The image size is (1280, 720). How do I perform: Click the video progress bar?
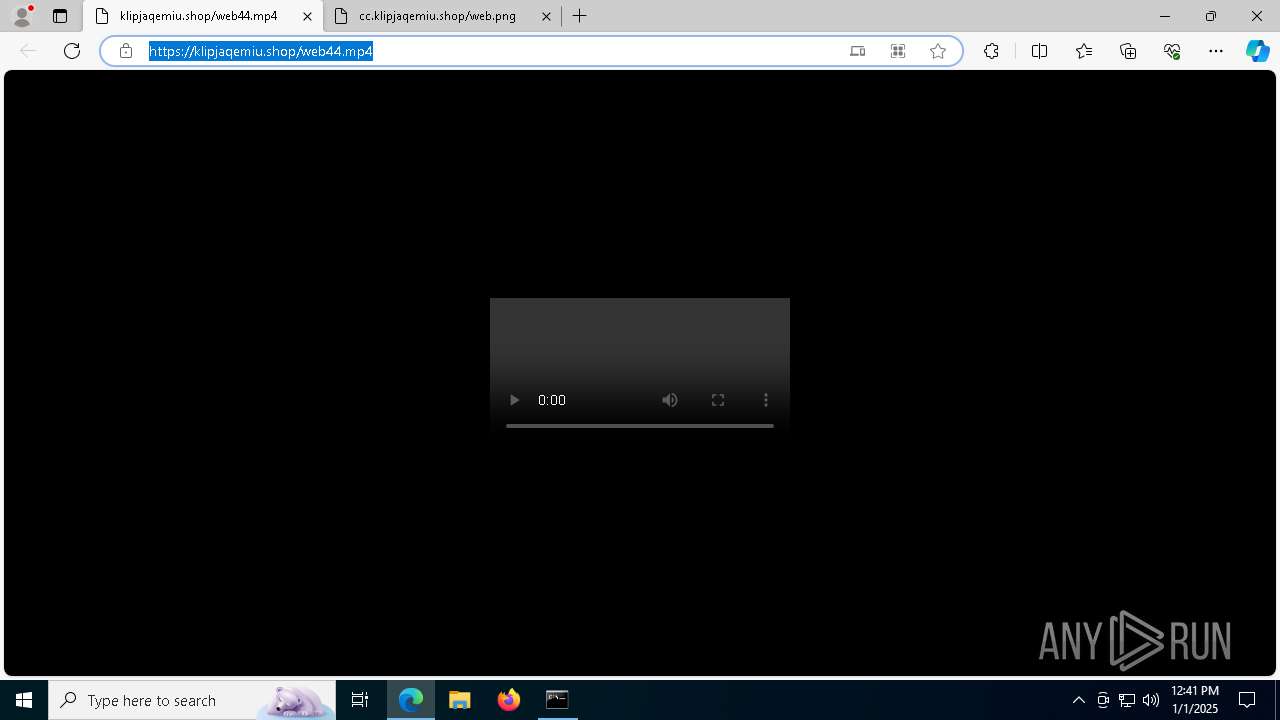tap(640, 426)
